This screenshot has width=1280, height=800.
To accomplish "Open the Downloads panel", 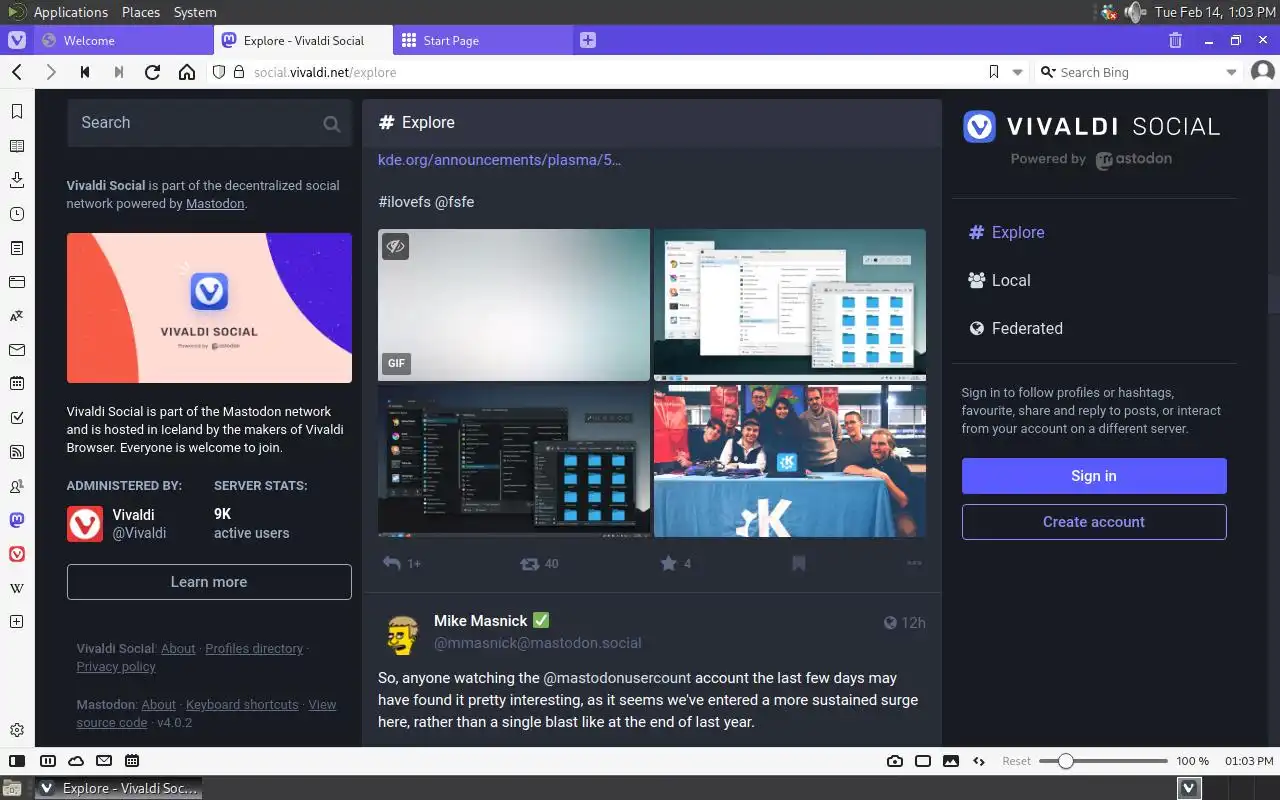I will tap(17, 180).
